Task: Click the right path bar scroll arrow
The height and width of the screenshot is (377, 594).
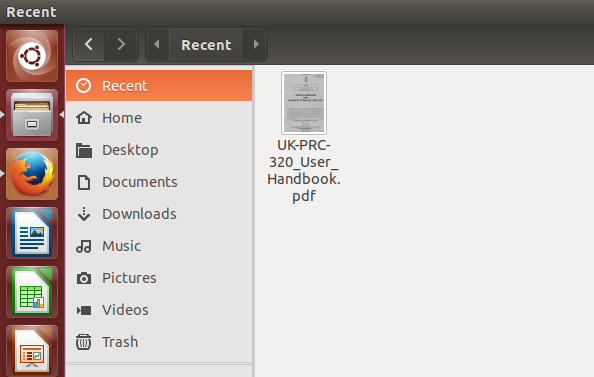Action: tap(255, 45)
